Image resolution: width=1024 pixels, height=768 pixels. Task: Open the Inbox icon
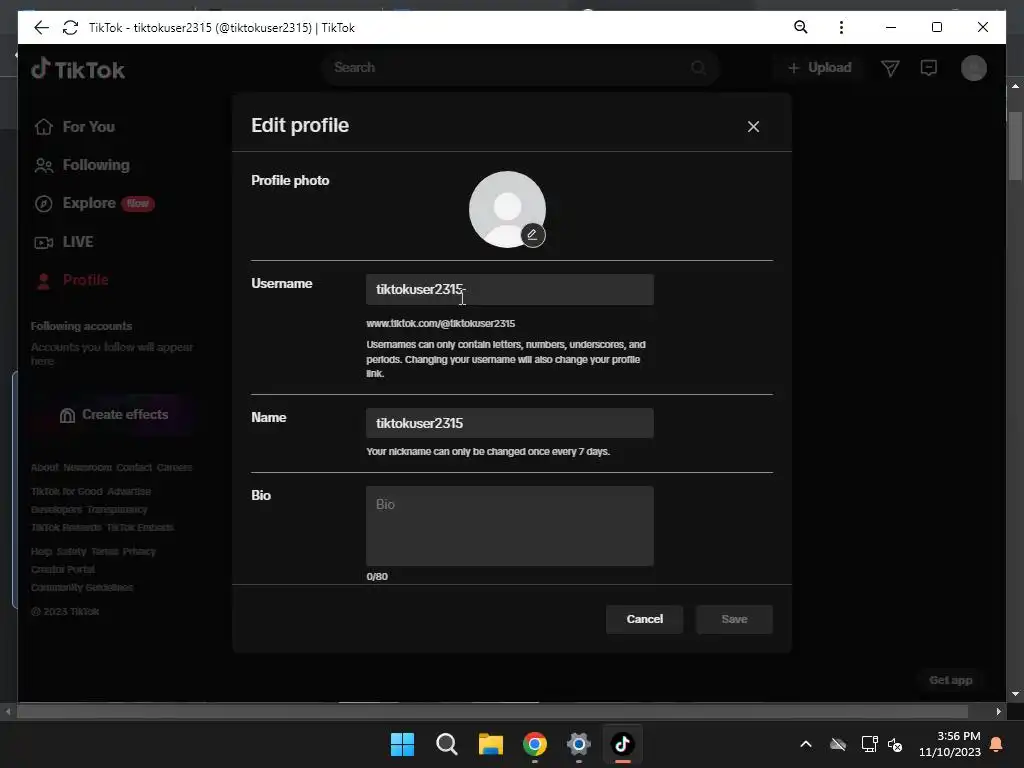pyautogui.click(x=929, y=67)
